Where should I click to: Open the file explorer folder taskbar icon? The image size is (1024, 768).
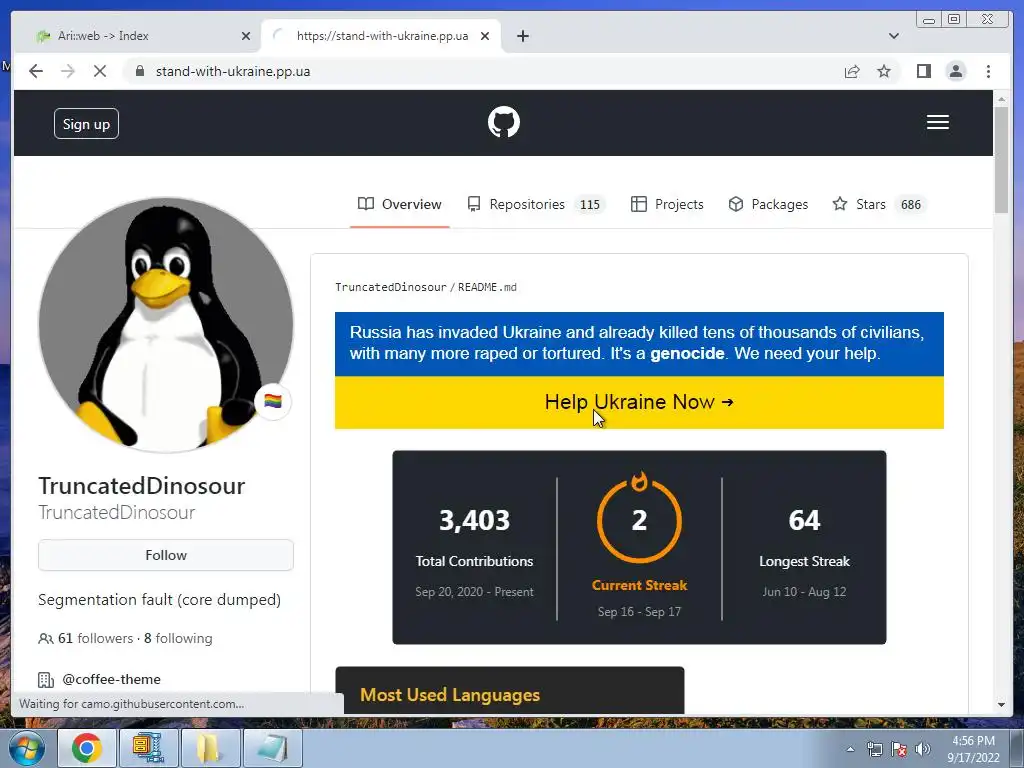(210, 748)
